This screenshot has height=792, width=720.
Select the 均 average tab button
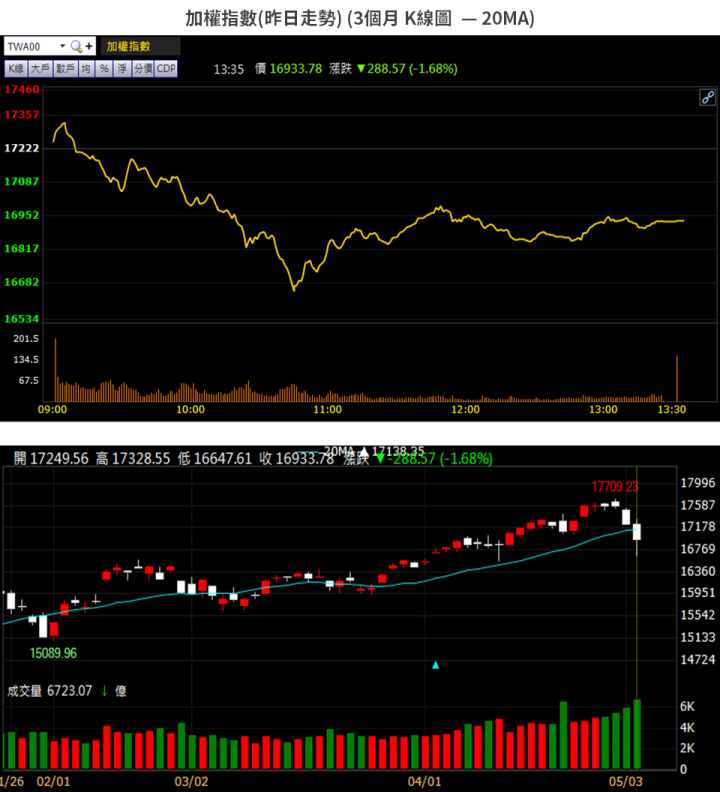click(x=86, y=69)
